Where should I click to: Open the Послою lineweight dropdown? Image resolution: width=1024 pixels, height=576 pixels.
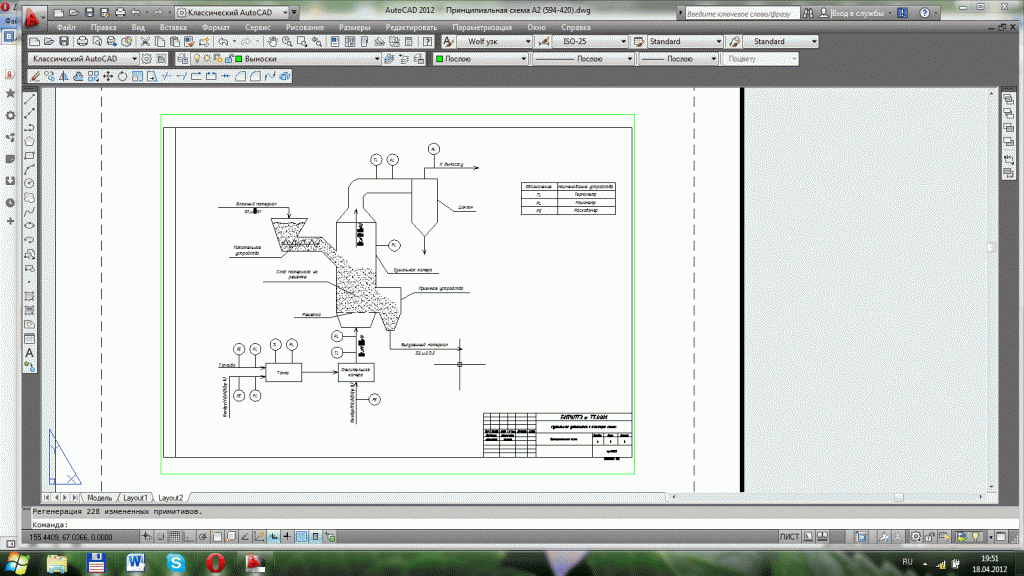tap(679, 59)
